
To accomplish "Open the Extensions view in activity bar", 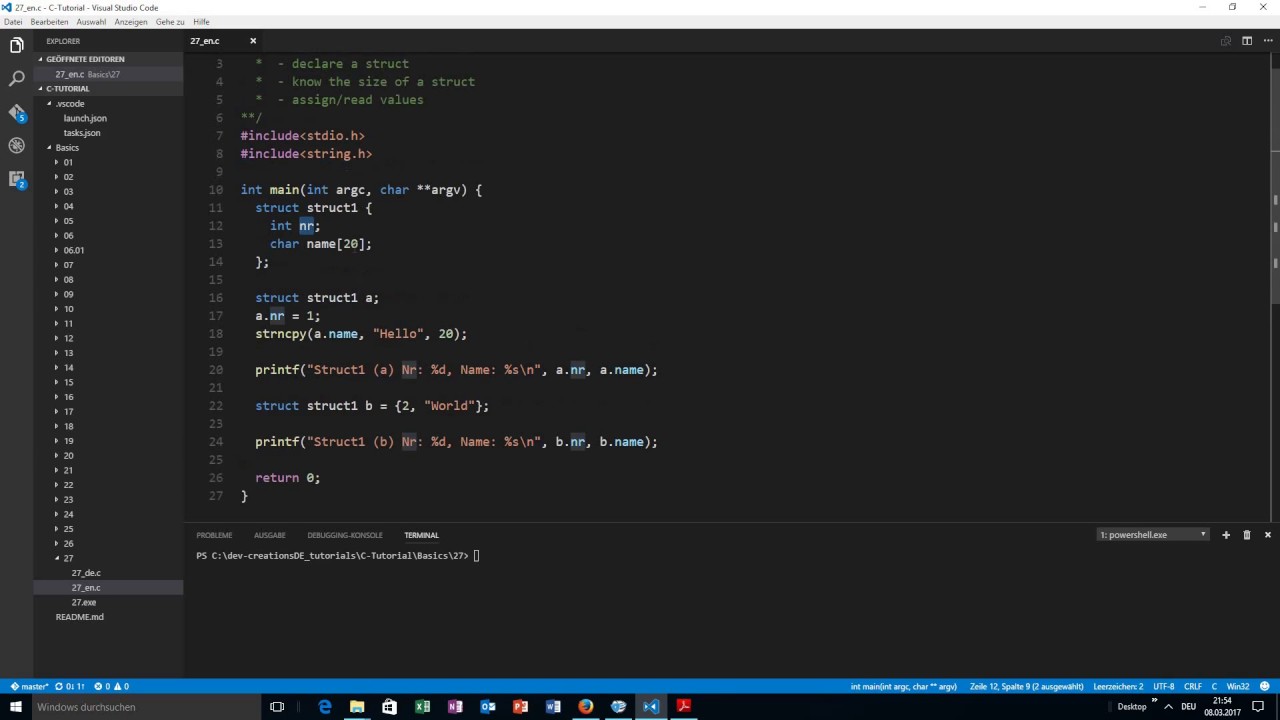I will tap(16, 179).
